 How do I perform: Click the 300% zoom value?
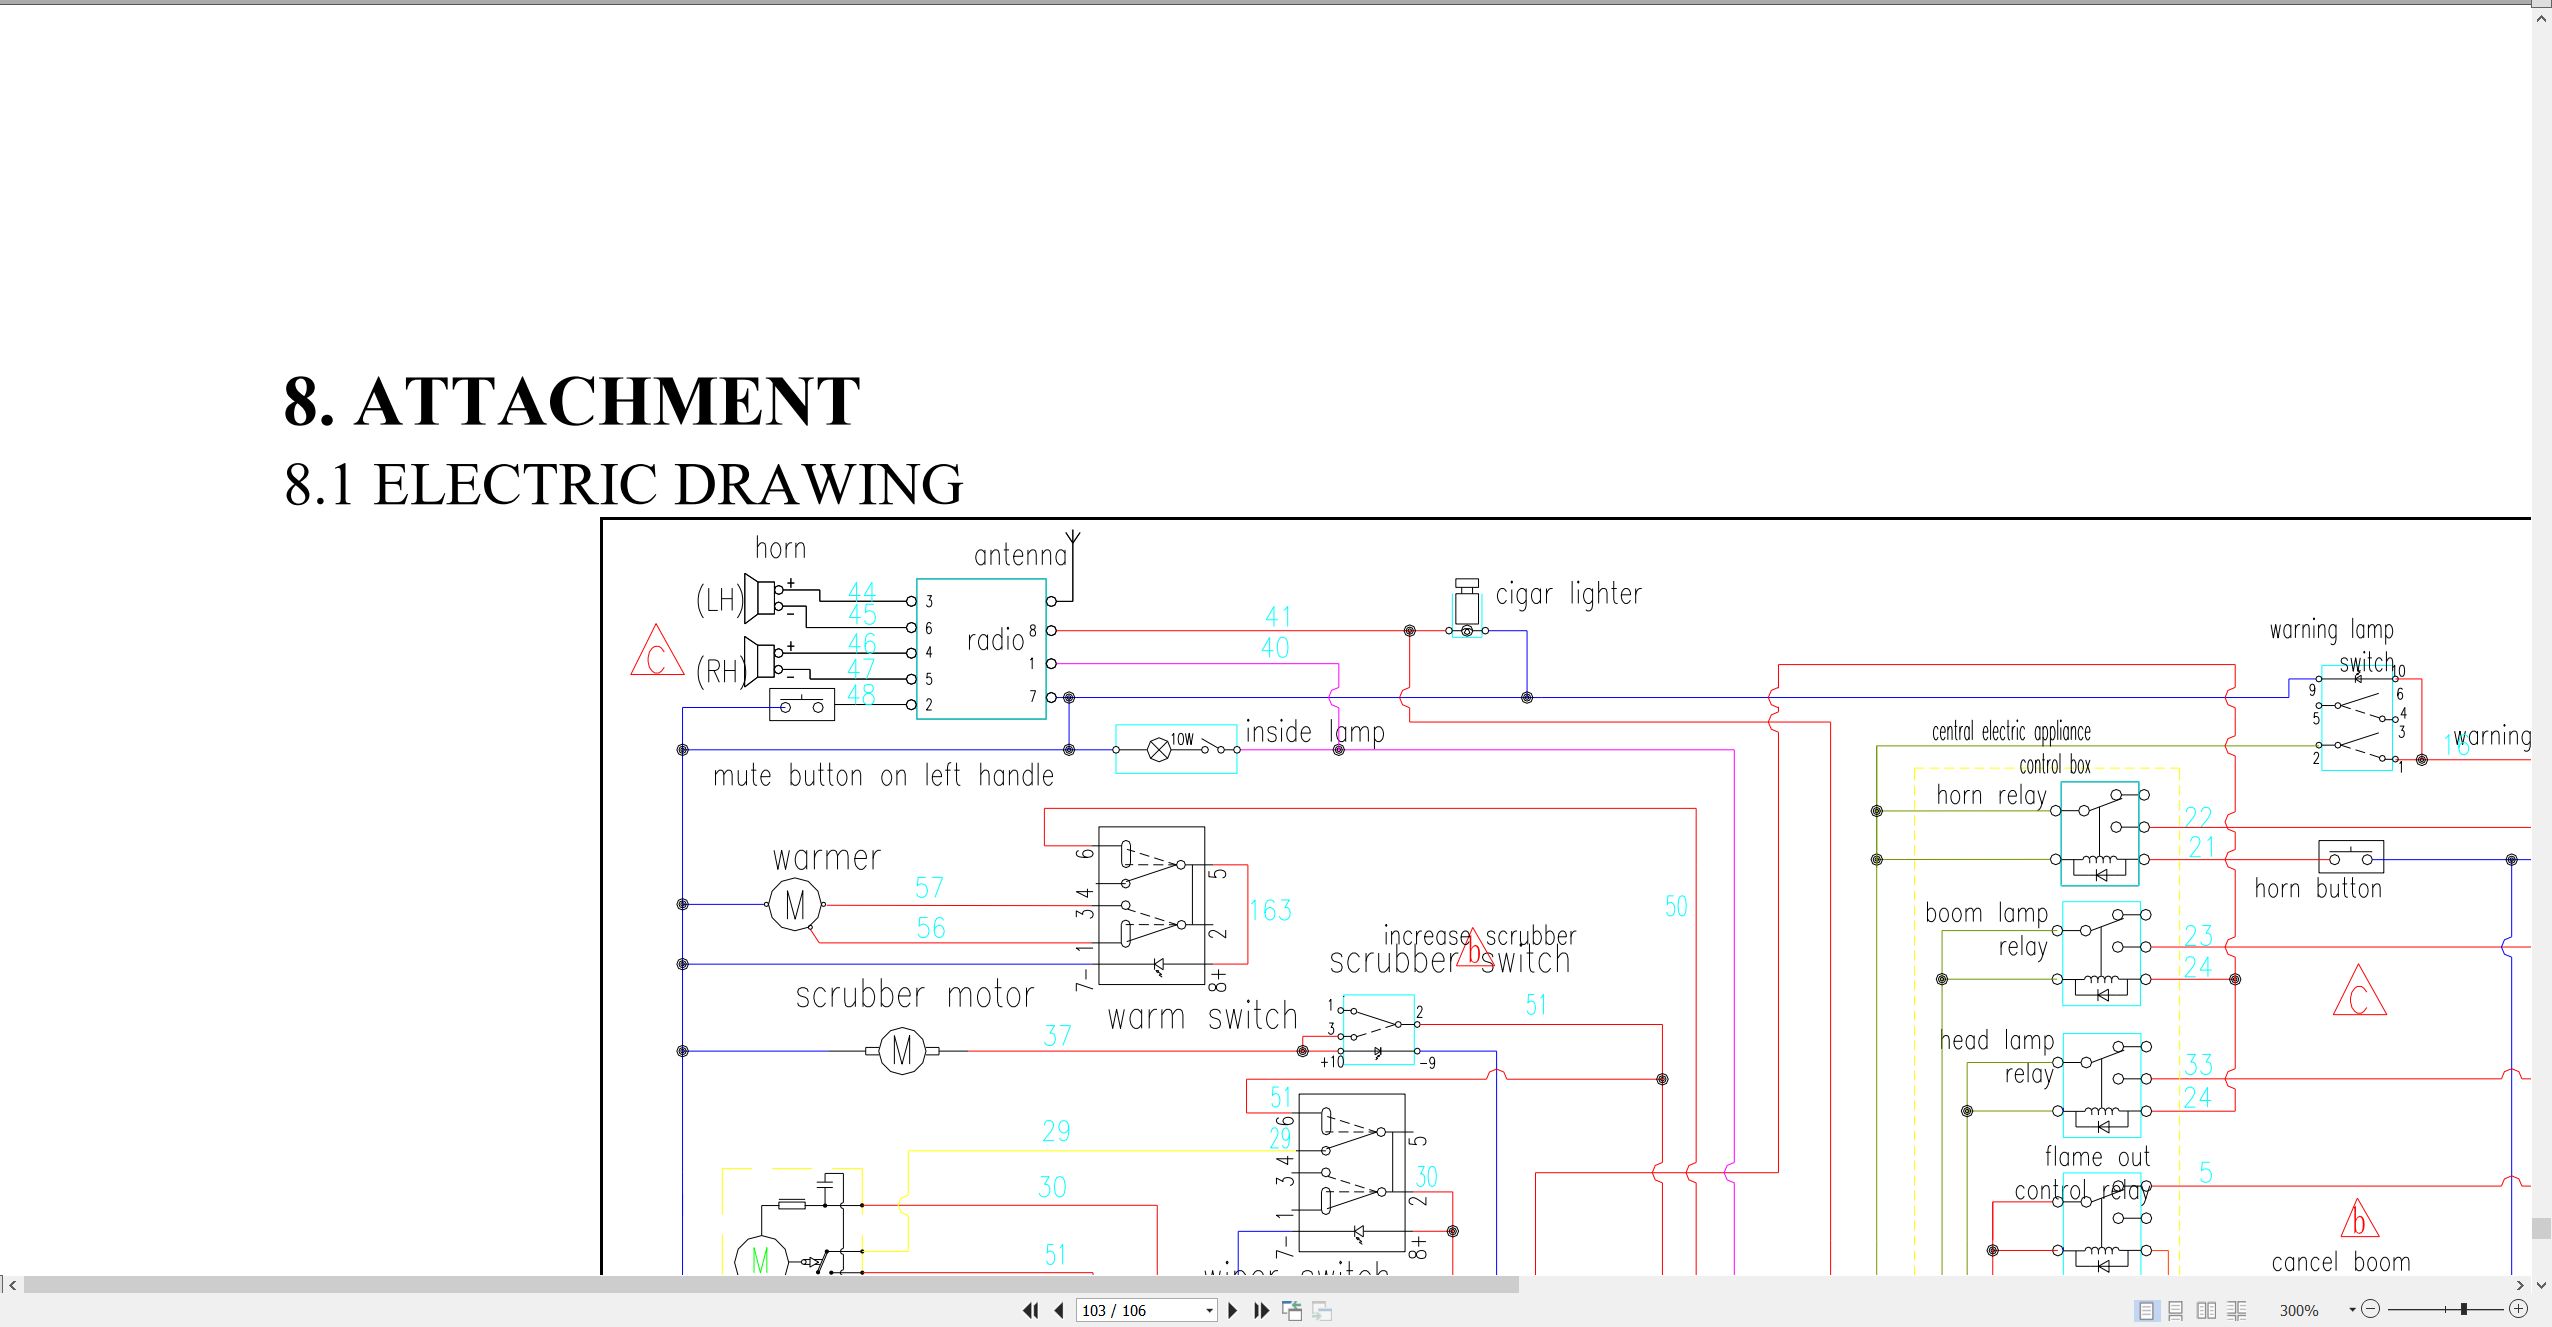click(x=2299, y=1310)
